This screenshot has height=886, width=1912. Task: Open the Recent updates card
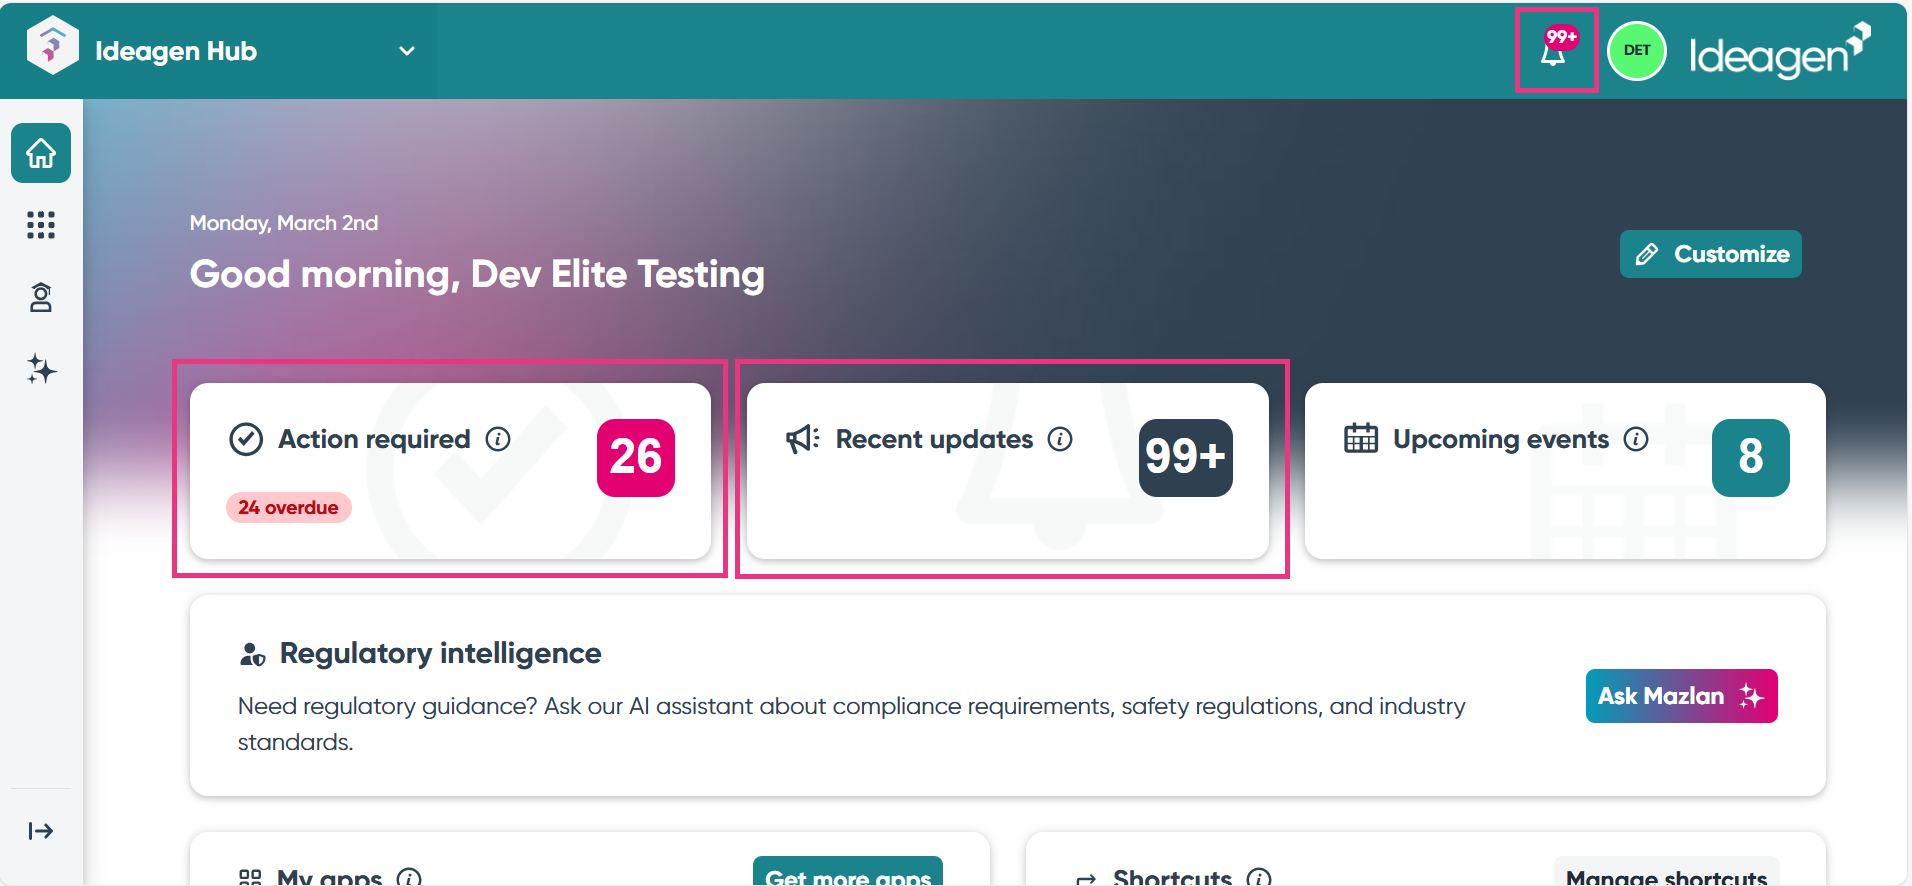(x=1007, y=470)
